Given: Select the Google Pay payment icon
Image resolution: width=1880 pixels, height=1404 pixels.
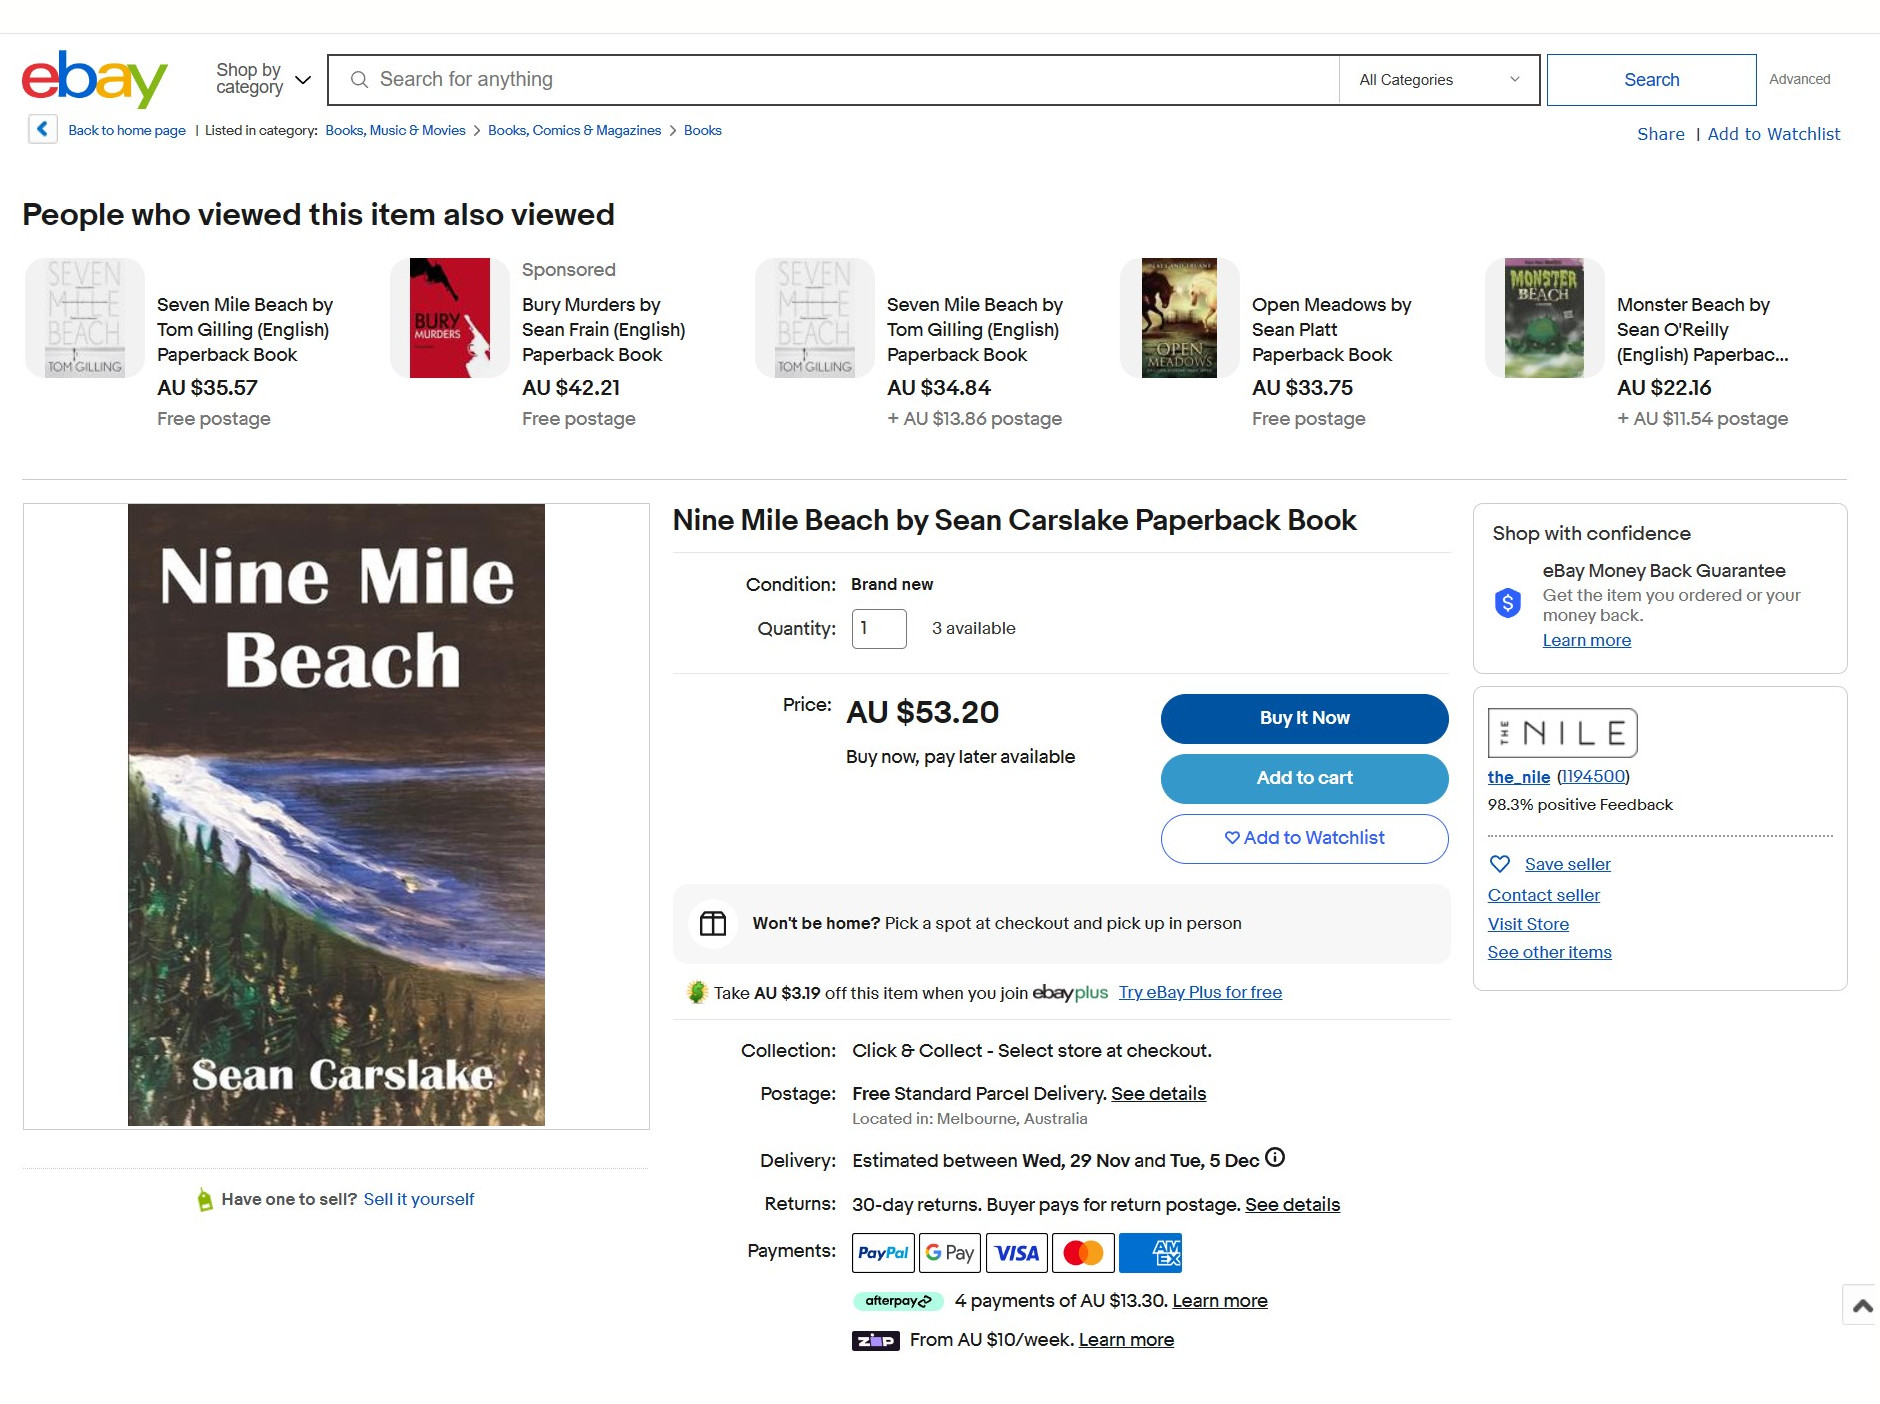Looking at the screenshot, I should click(949, 1252).
